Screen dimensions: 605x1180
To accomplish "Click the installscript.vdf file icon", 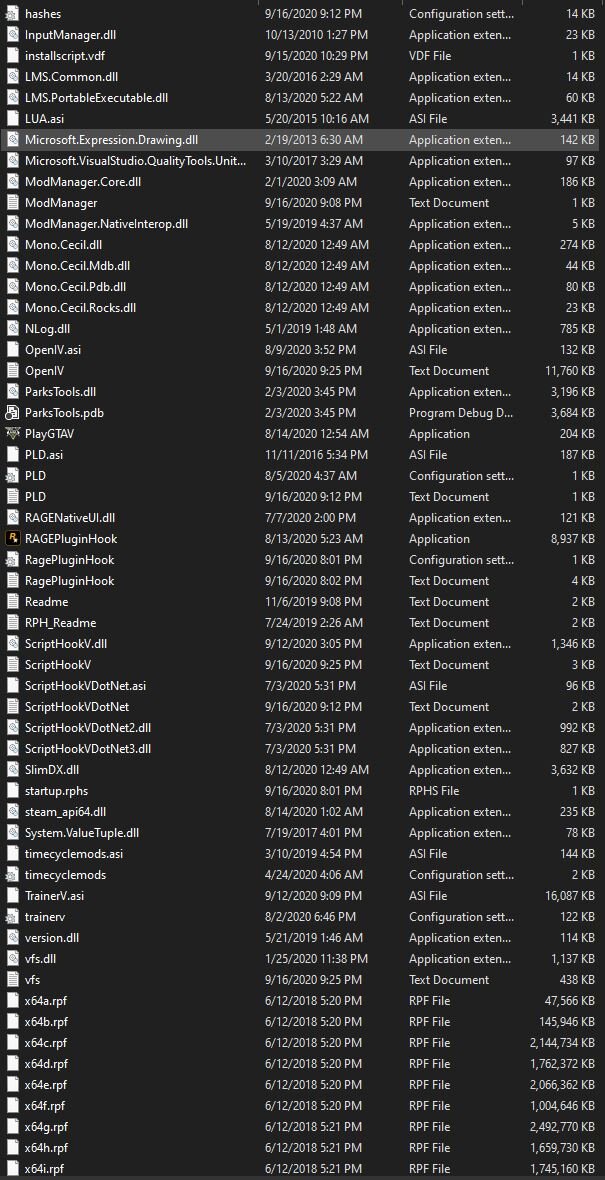I will 12,56.
